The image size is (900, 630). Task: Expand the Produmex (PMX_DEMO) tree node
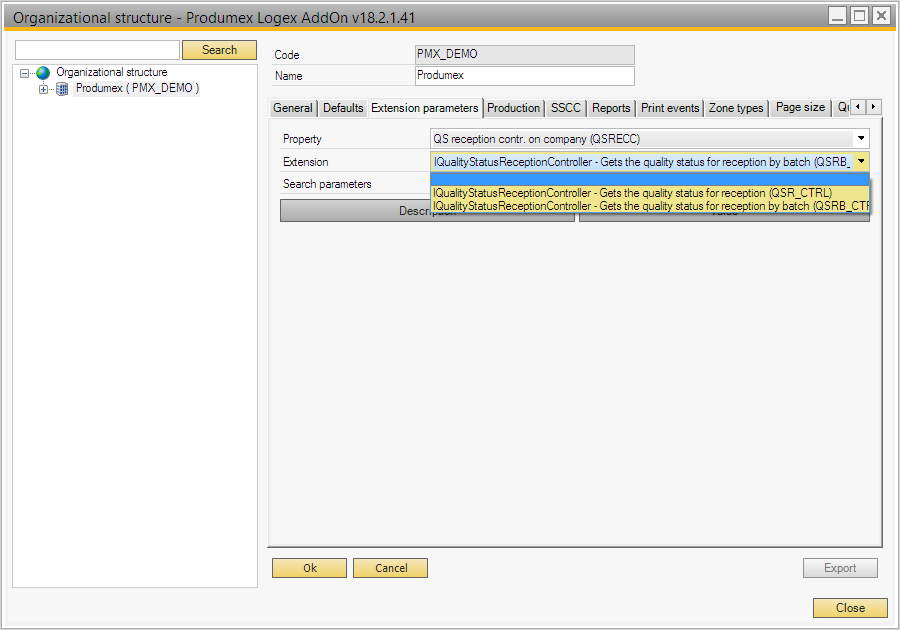pyautogui.click(x=43, y=89)
